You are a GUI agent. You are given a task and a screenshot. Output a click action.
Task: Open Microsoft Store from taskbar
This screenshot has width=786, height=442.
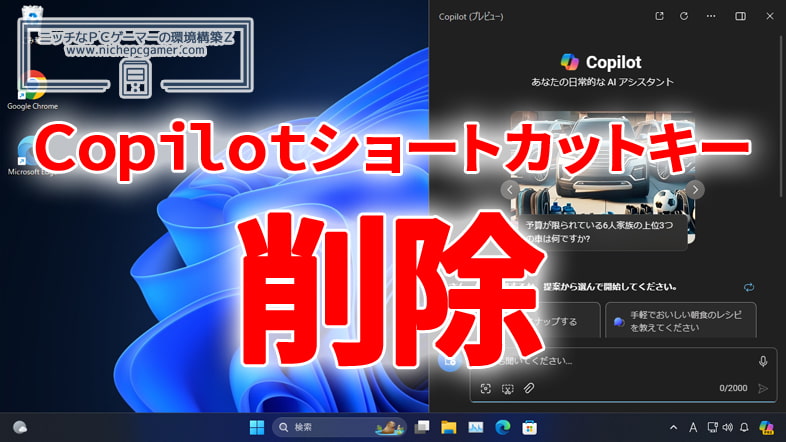tap(529, 427)
